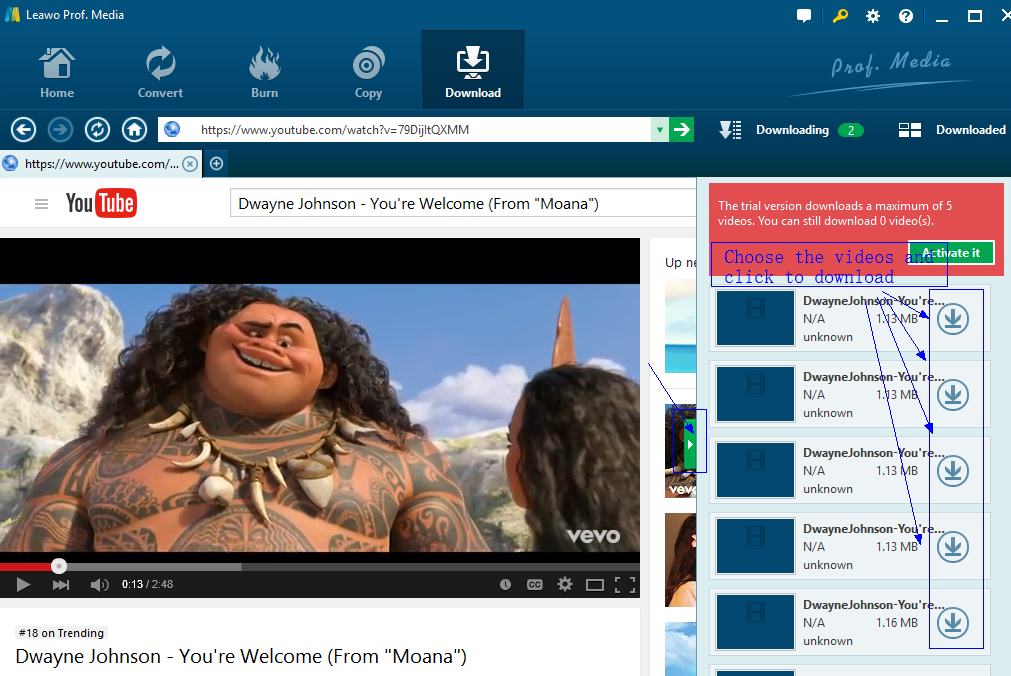Show the Downloading list
1011x676 pixels.
tap(791, 130)
